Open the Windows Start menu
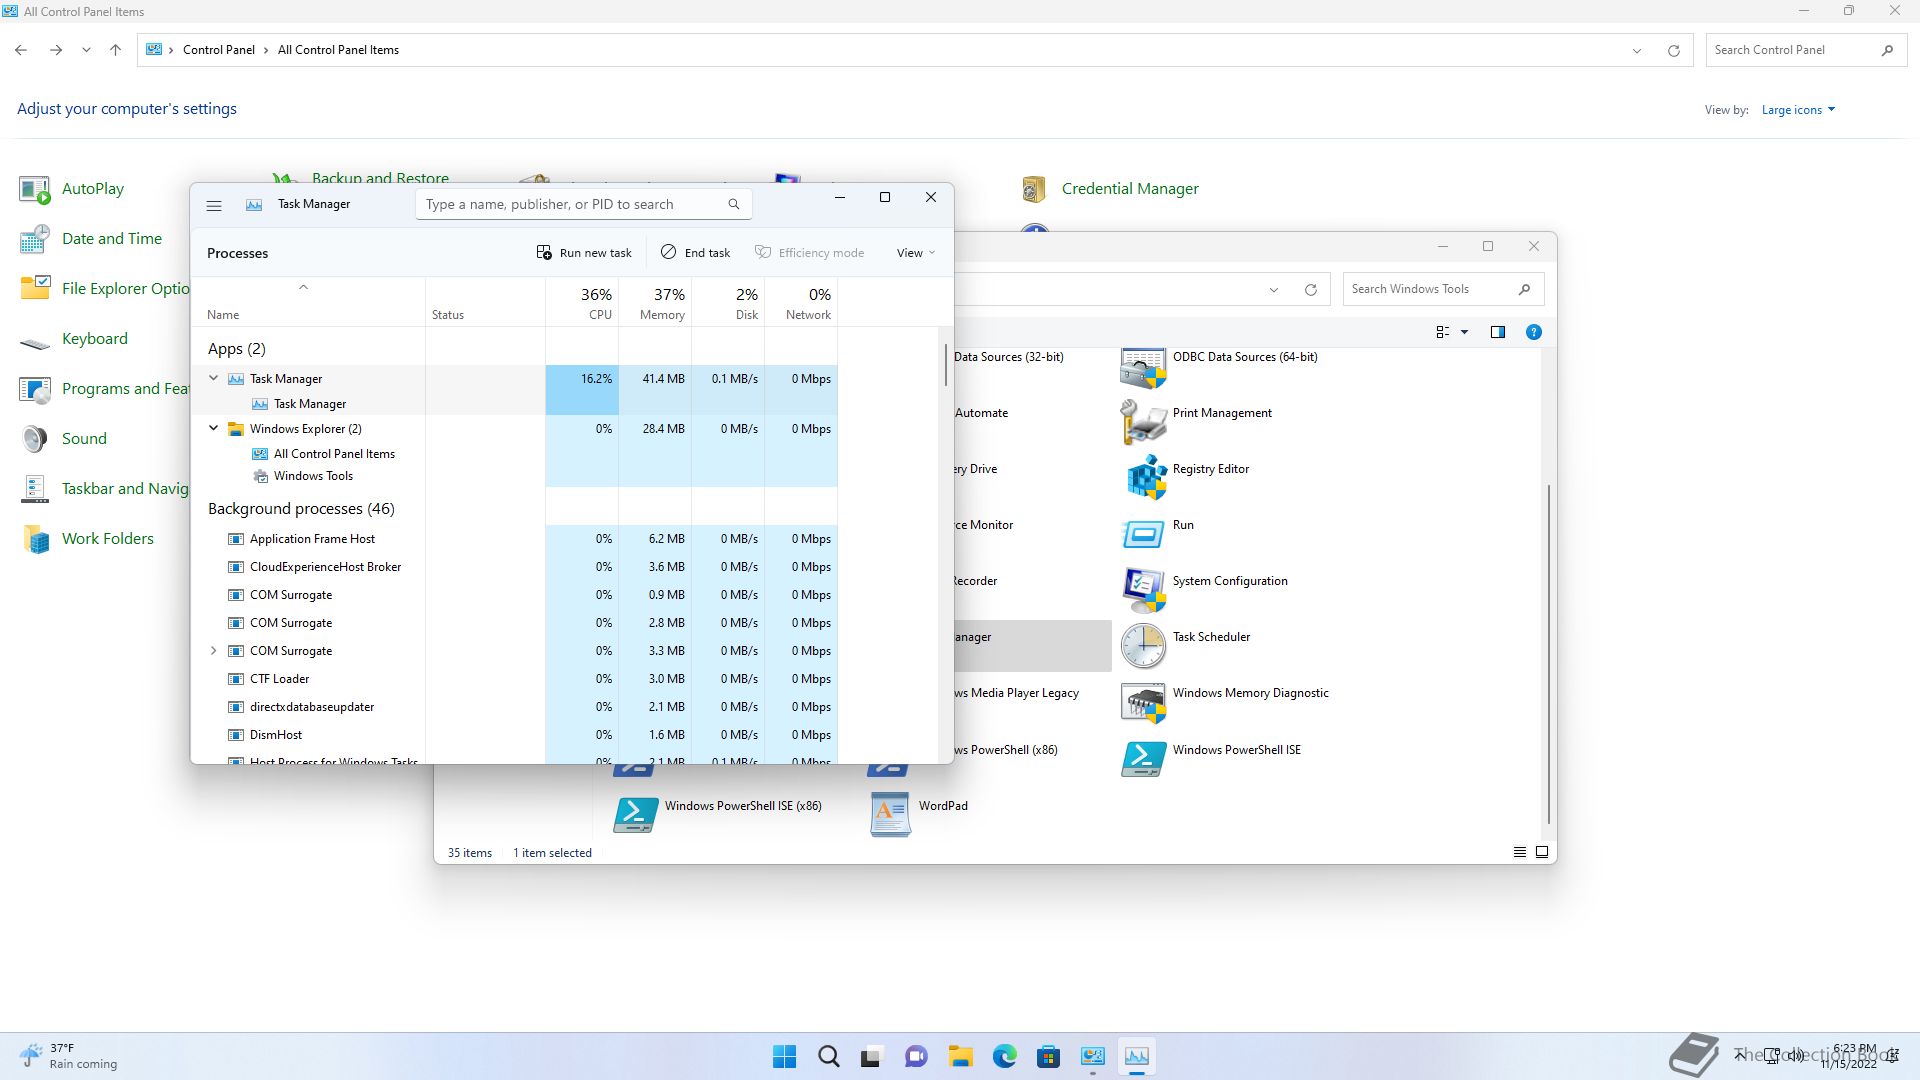The width and height of the screenshot is (1920, 1080). pos(785,1056)
